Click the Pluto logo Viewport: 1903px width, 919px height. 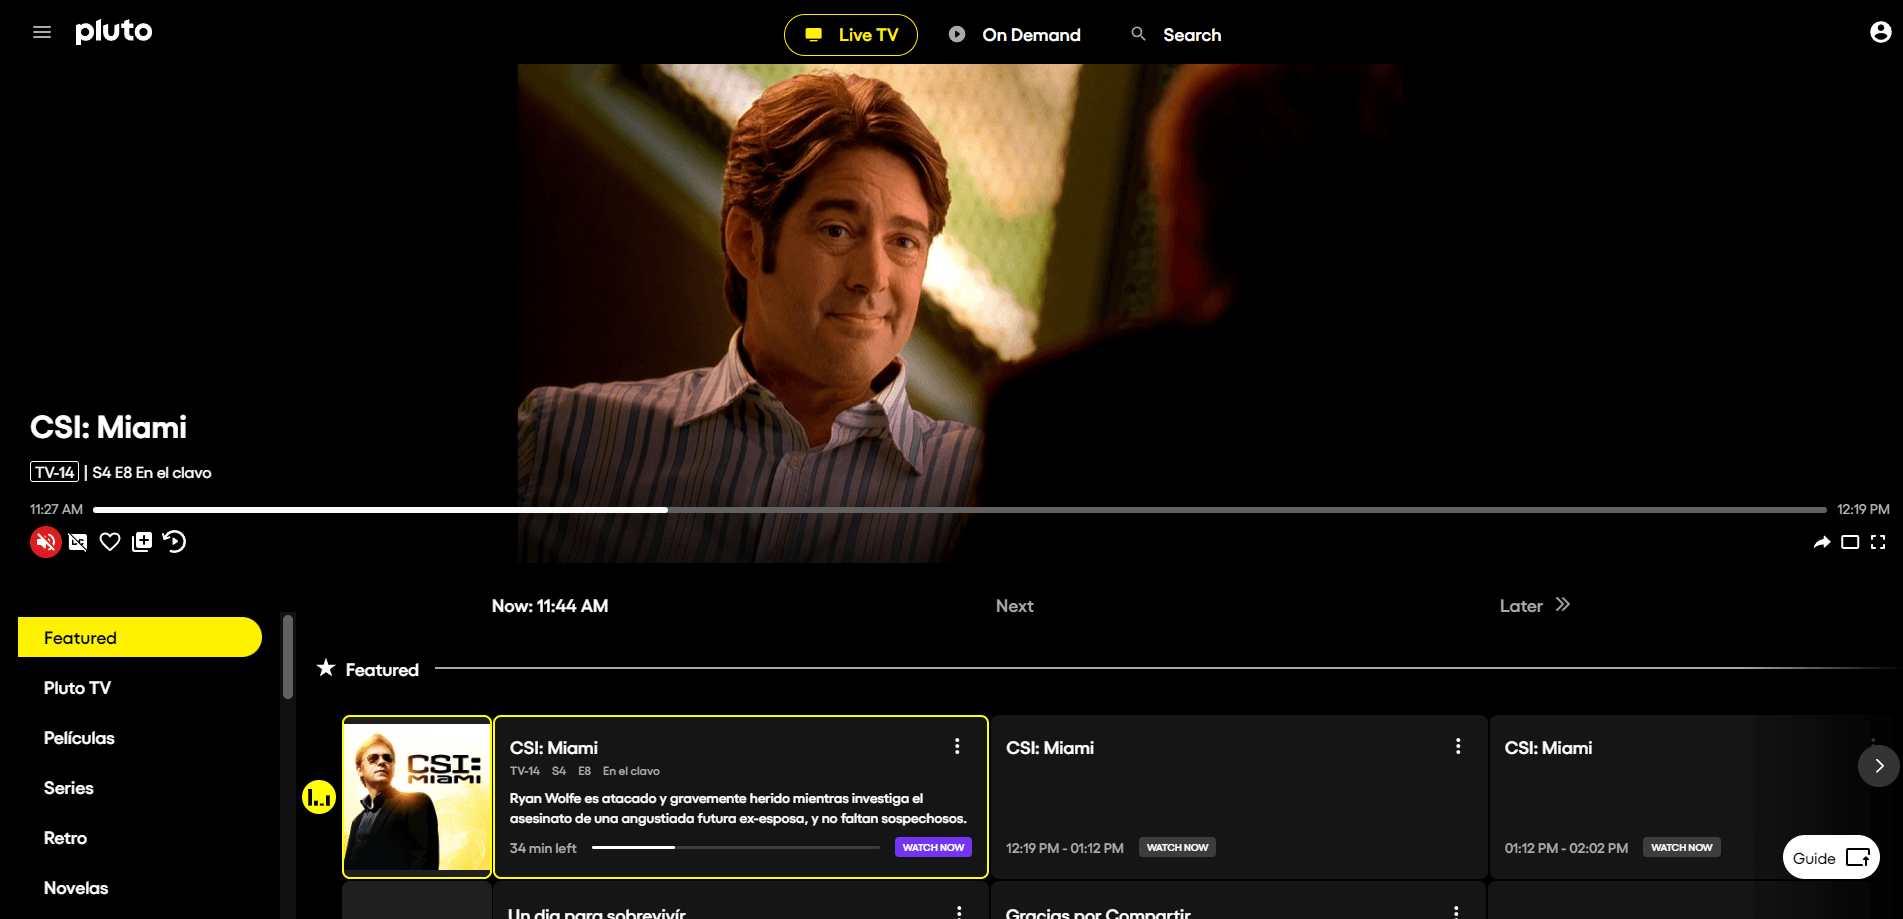click(x=114, y=32)
